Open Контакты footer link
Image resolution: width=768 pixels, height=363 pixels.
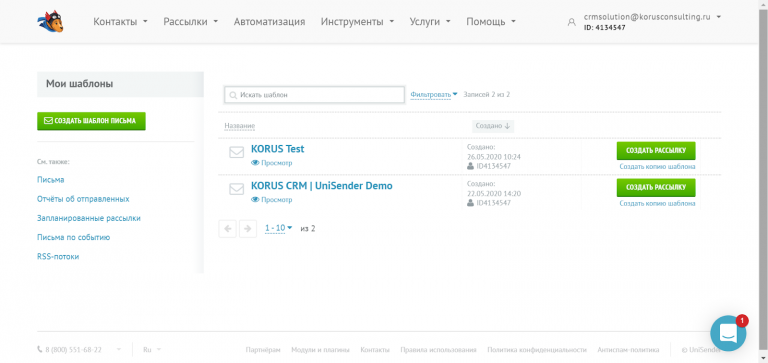(375, 350)
